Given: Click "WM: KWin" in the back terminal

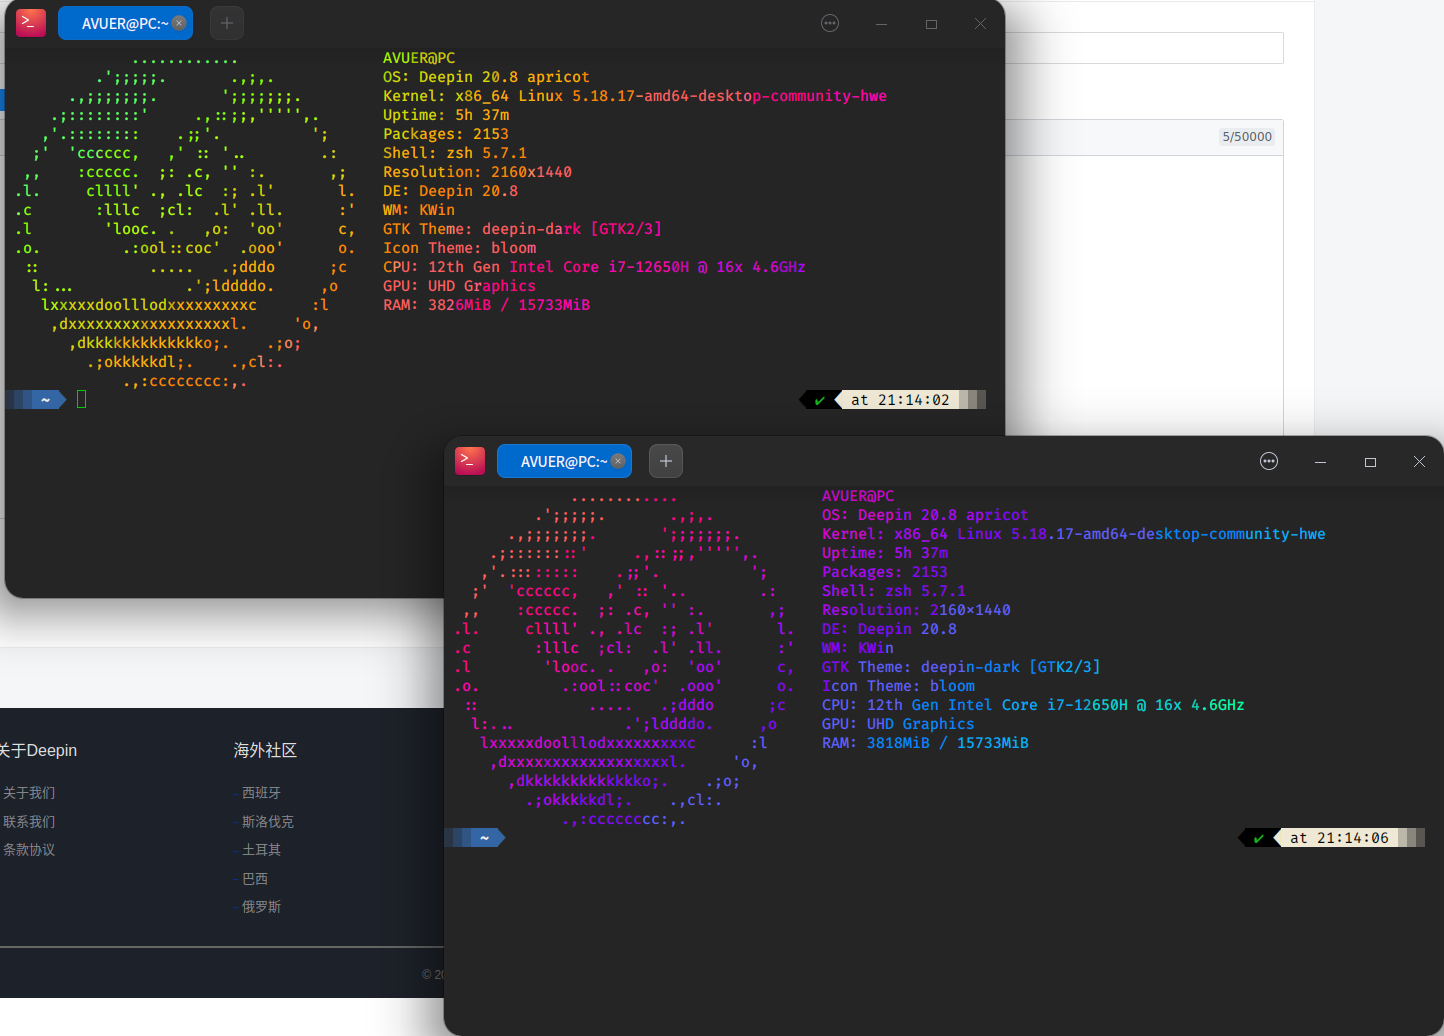Looking at the screenshot, I should (419, 210).
